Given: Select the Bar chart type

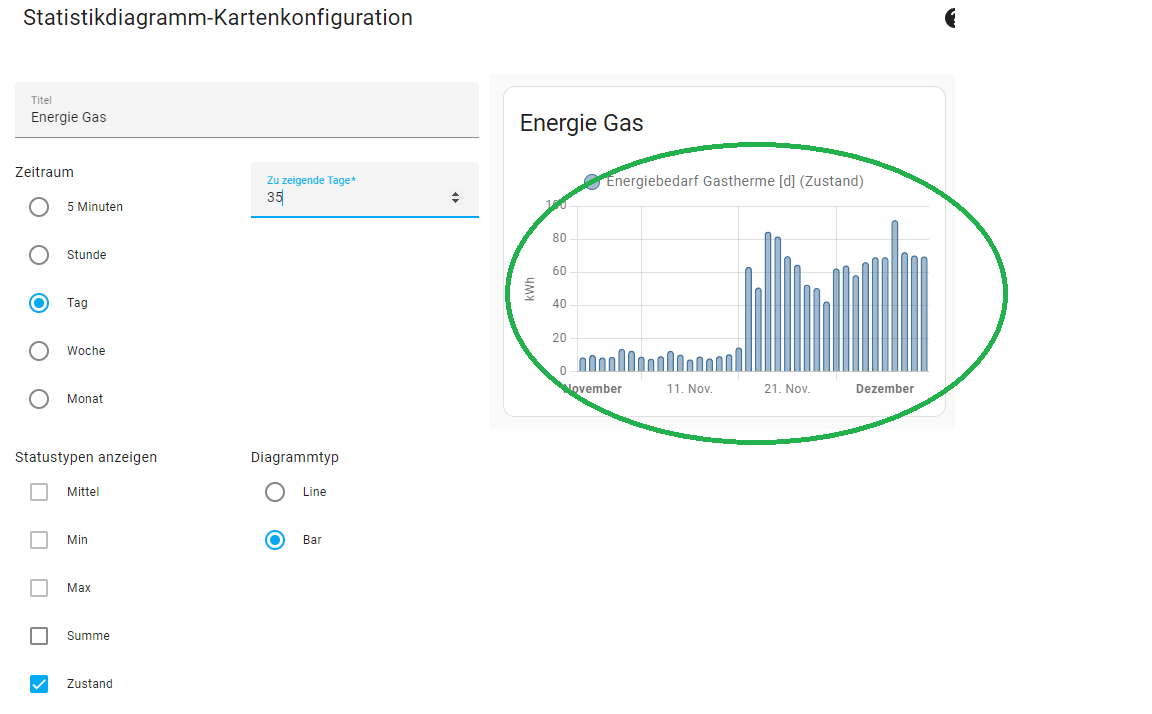Looking at the screenshot, I should [275, 540].
